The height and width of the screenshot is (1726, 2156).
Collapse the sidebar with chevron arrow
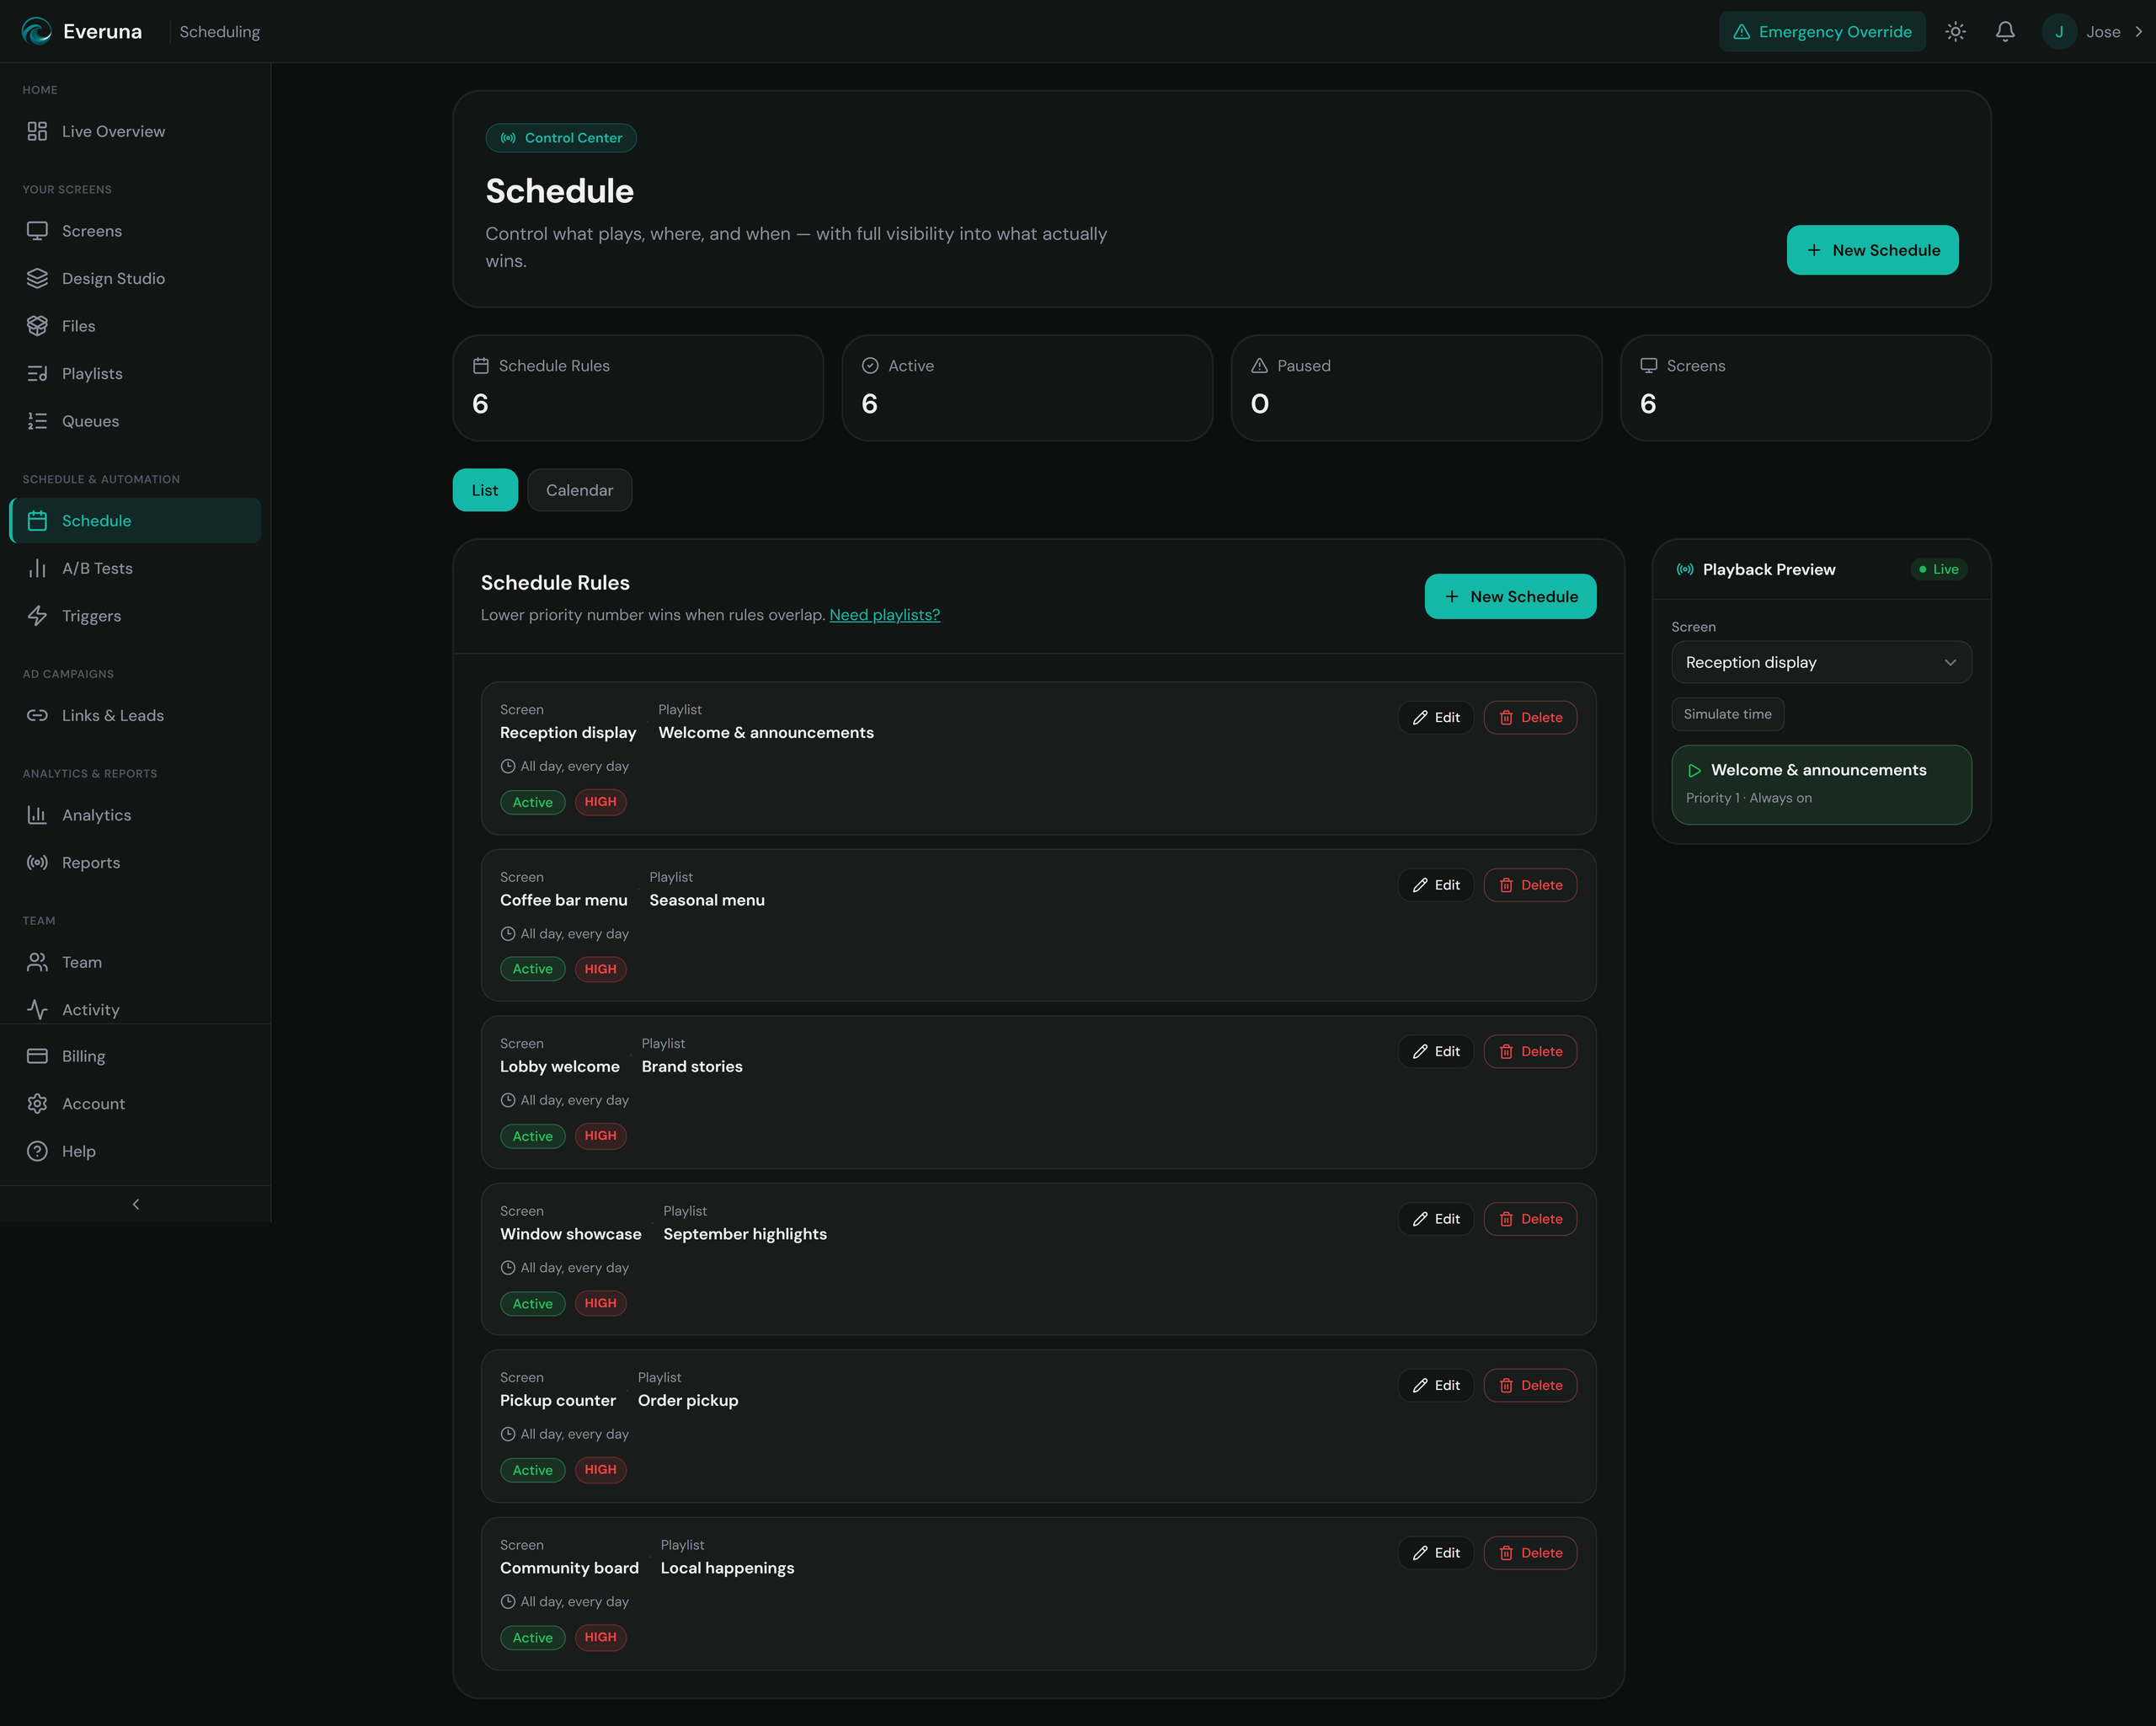[x=135, y=1204]
